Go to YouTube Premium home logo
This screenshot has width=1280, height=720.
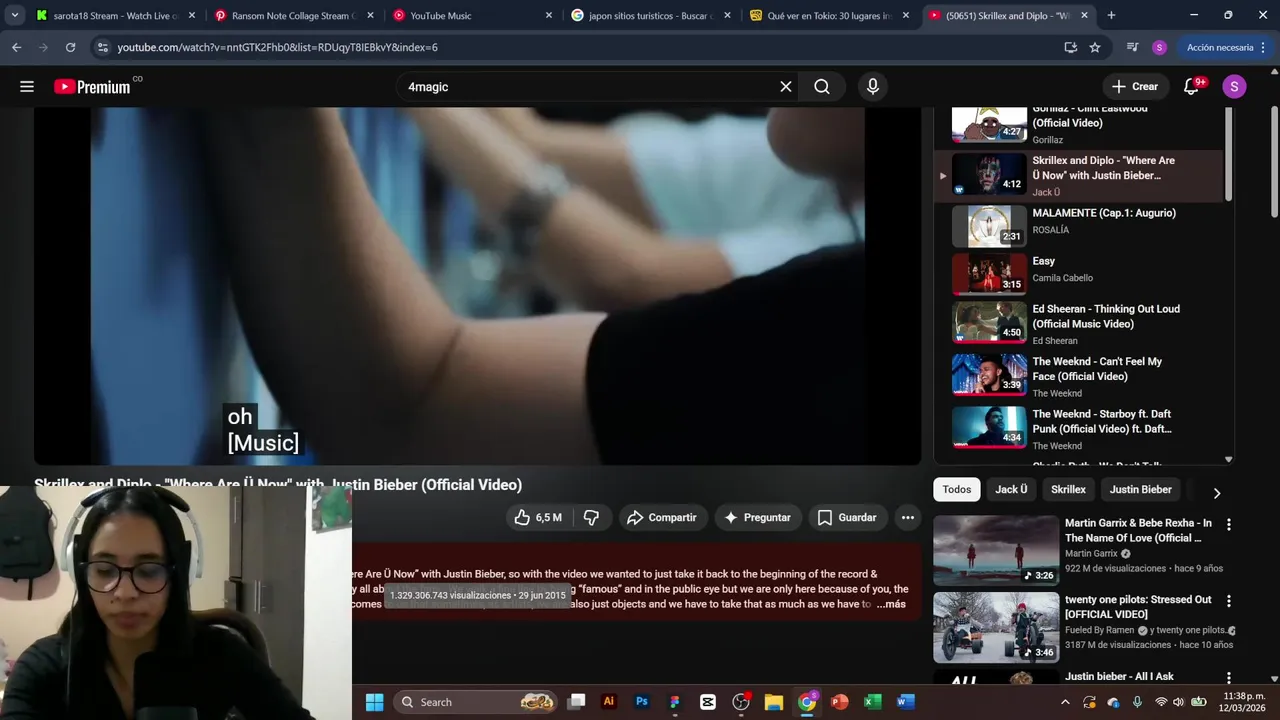[x=92, y=87]
